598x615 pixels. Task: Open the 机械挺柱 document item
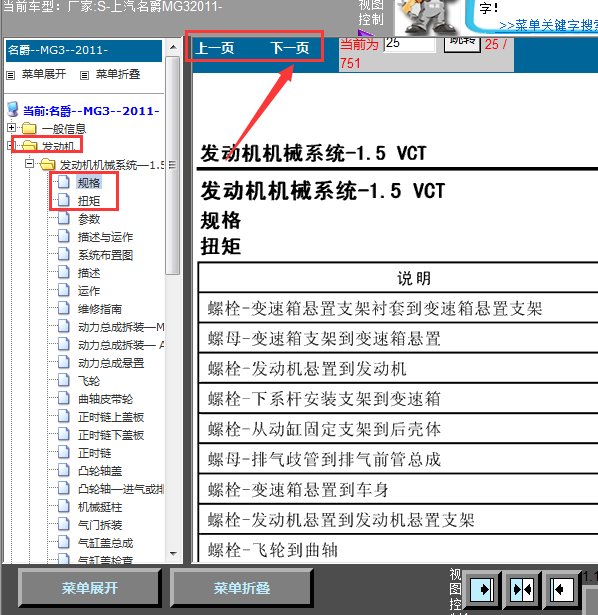tap(100, 507)
